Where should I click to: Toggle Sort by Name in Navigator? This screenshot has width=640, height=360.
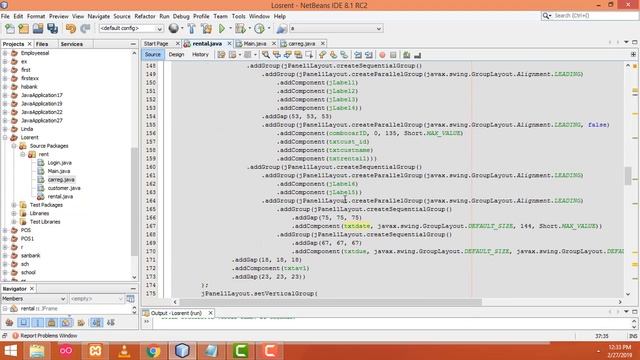click(x=96, y=323)
